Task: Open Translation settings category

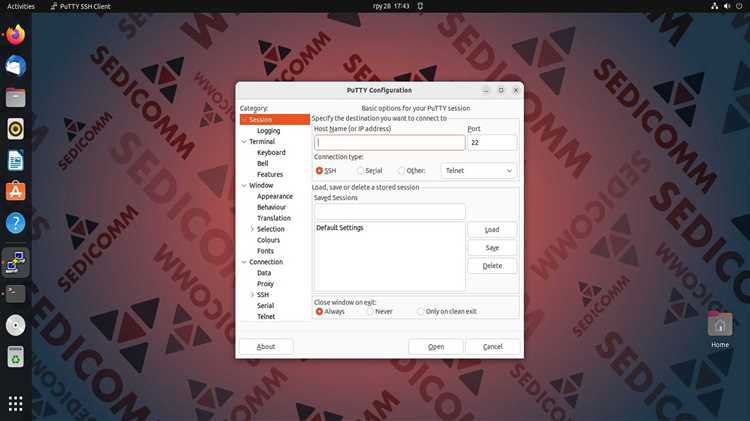Action: [x=274, y=218]
